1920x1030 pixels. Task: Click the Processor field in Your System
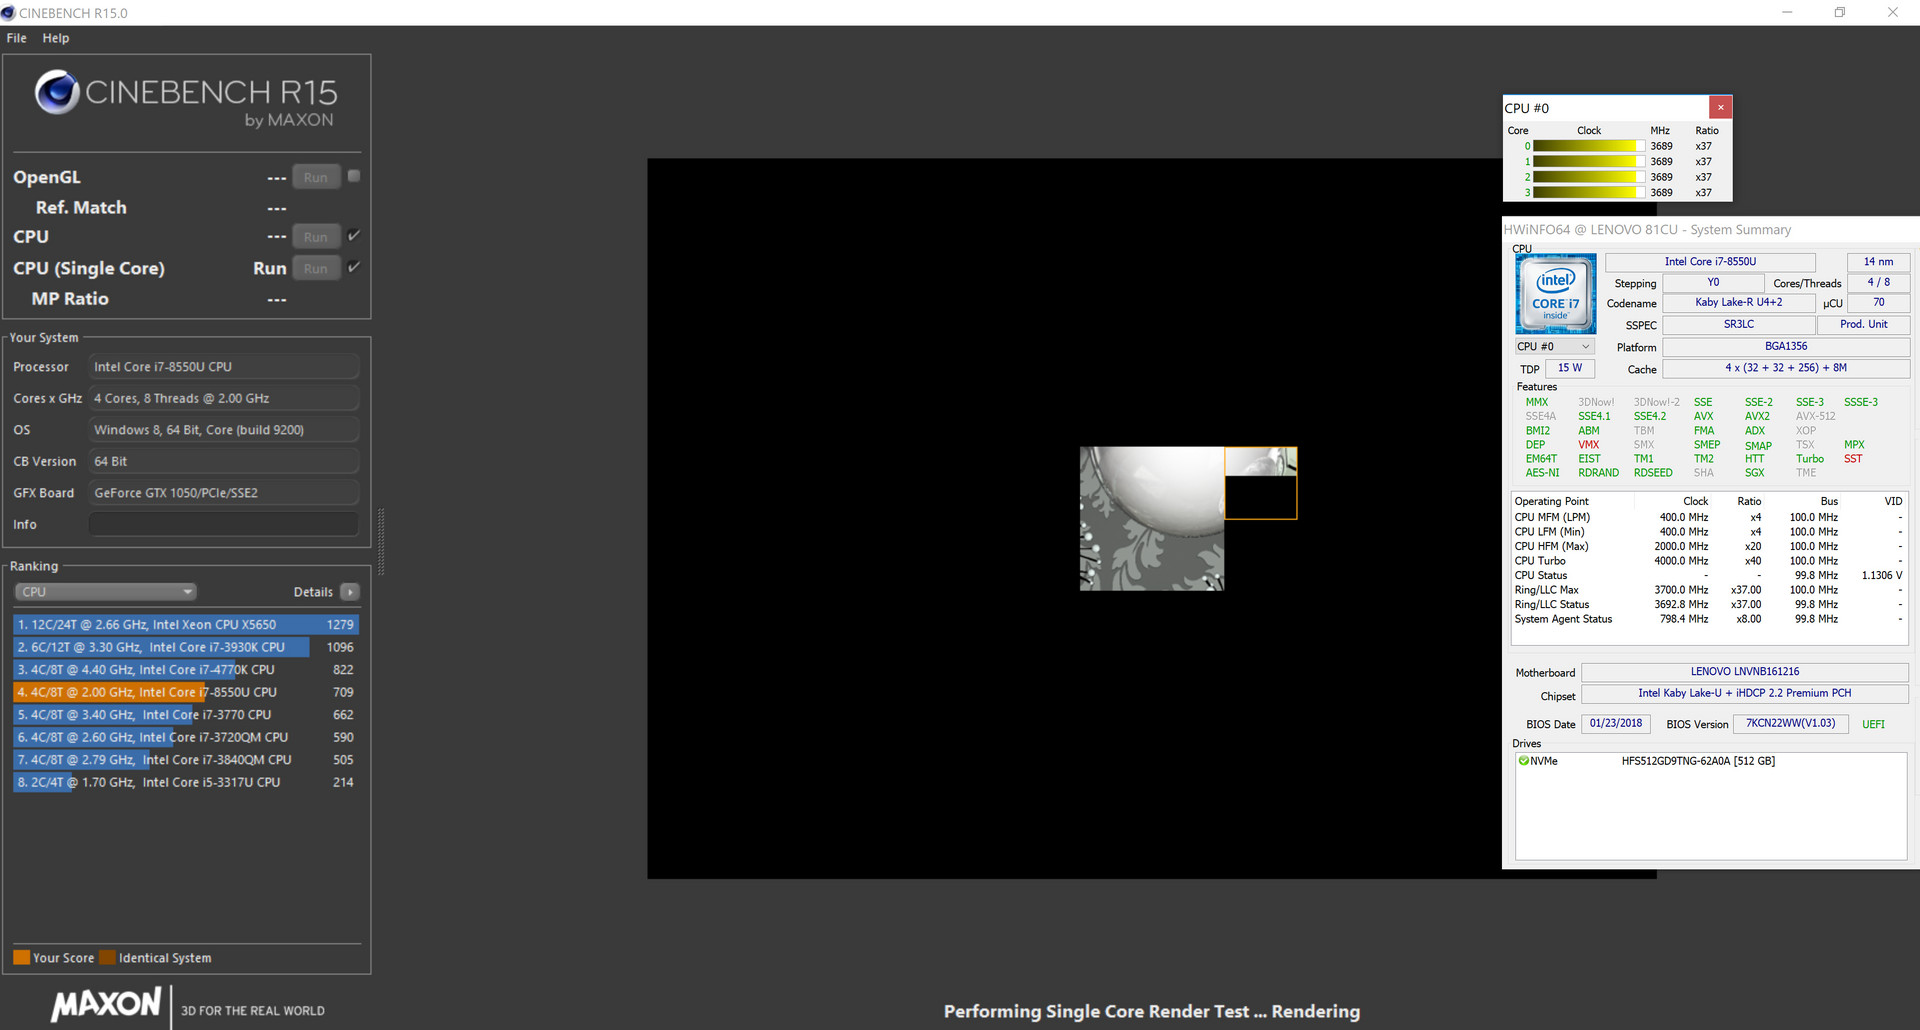coord(224,367)
